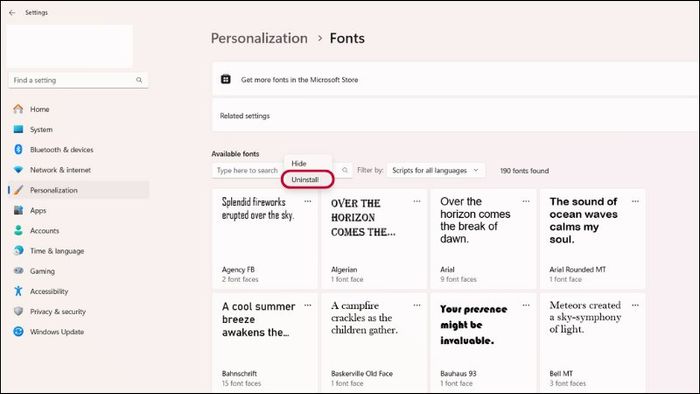The image size is (700, 394).
Task: Open the Scripts for all languages filter dropdown
Action: click(x=436, y=170)
